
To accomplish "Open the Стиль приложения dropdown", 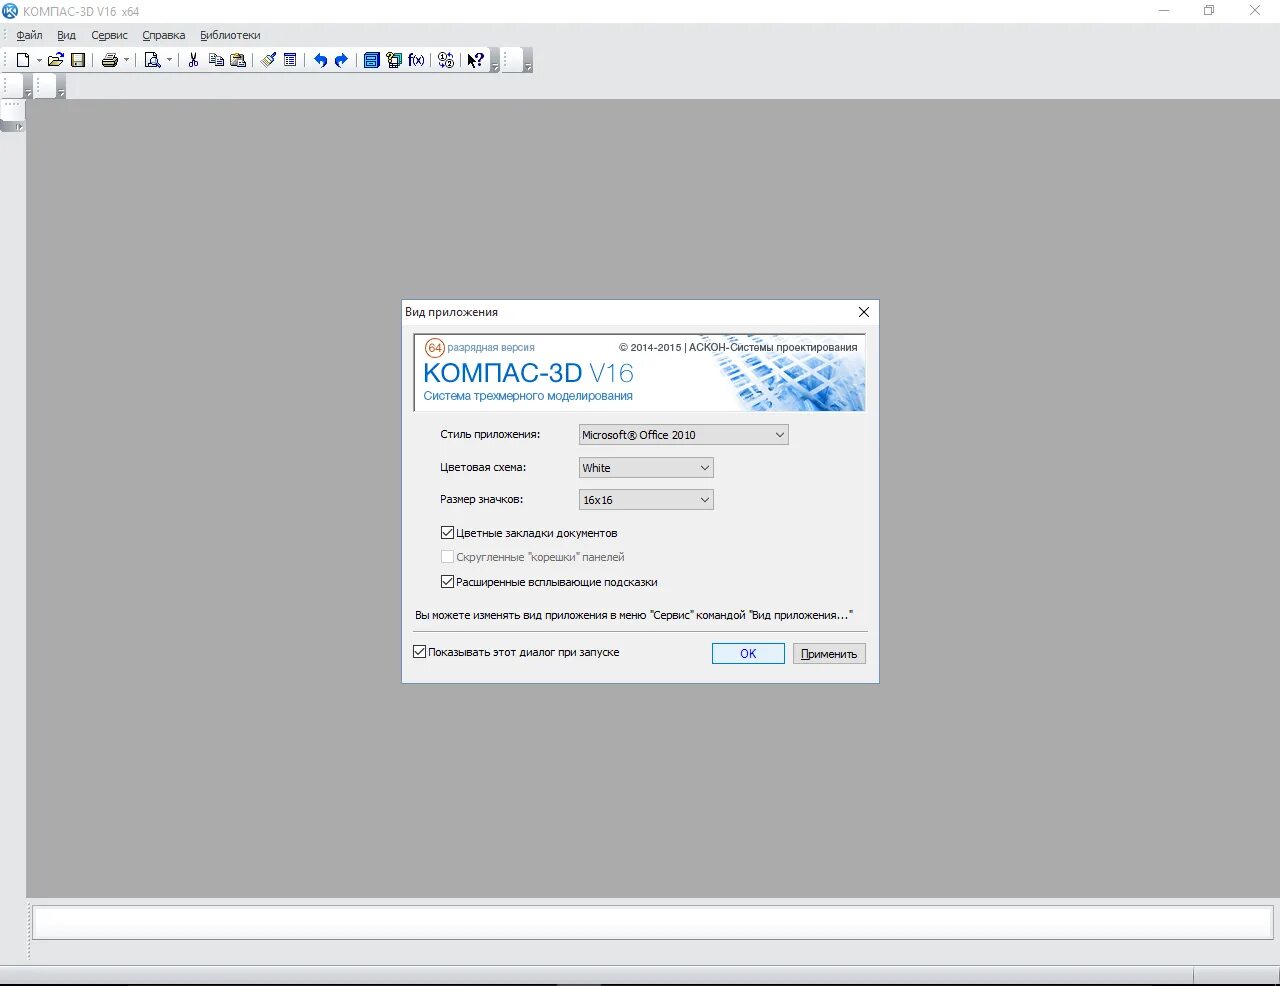I will click(684, 435).
